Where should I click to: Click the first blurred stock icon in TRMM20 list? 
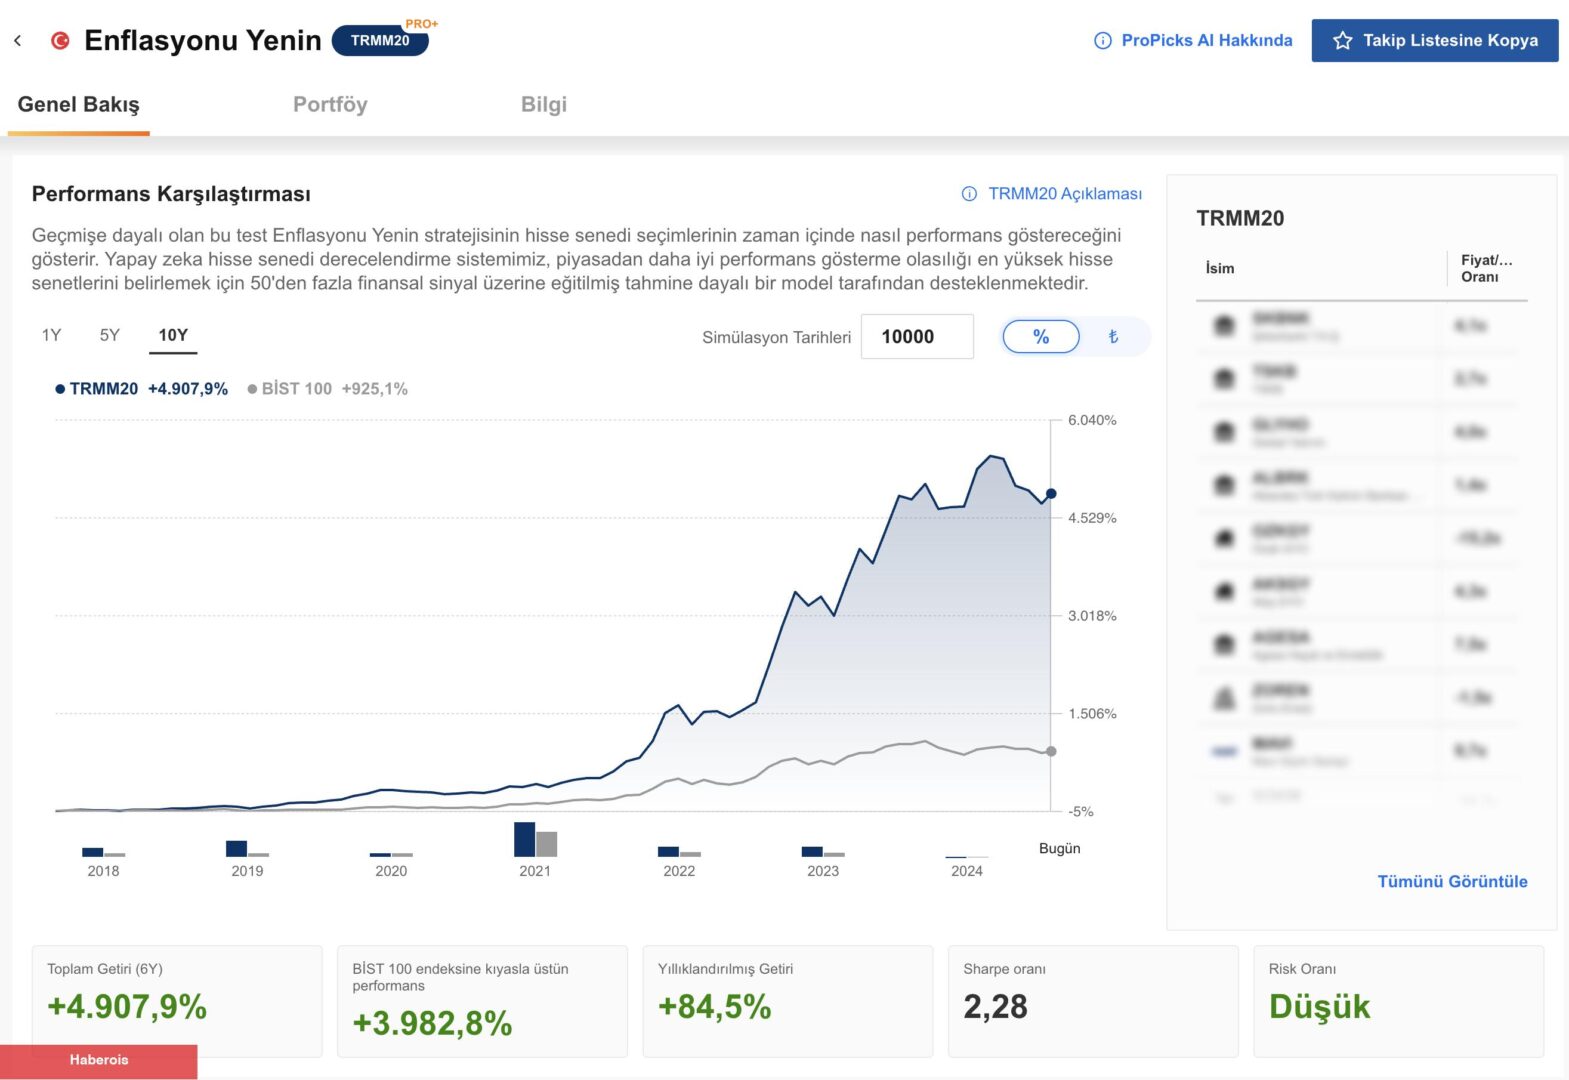click(x=1224, y=326)
